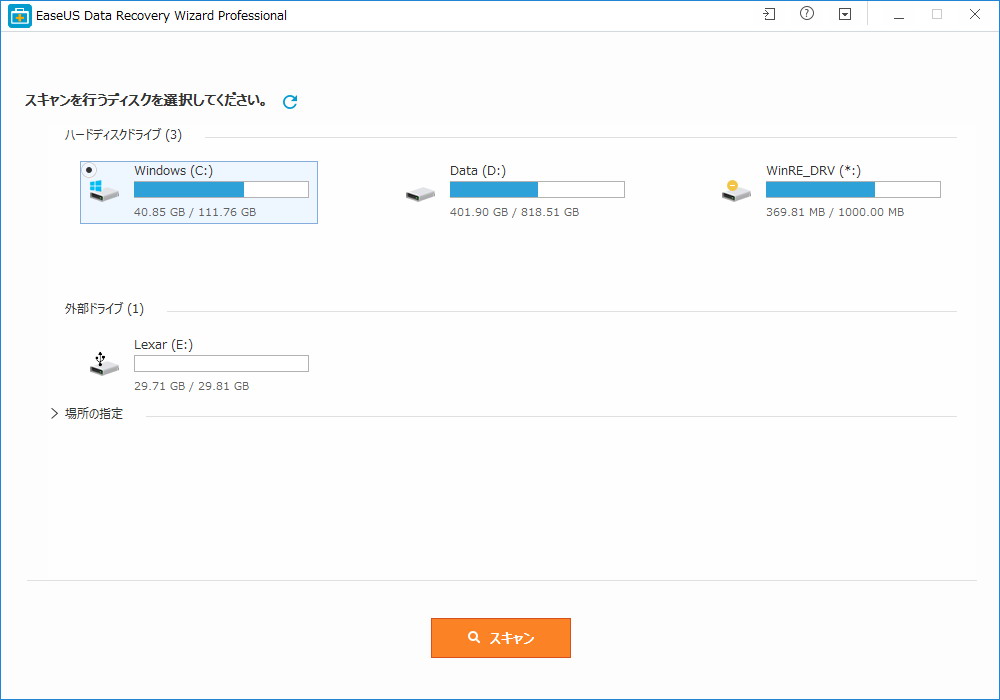
Task: Click the 40.85 GB / 111.76 GB text
Action: pyautogui.click(x=195, y=212)
